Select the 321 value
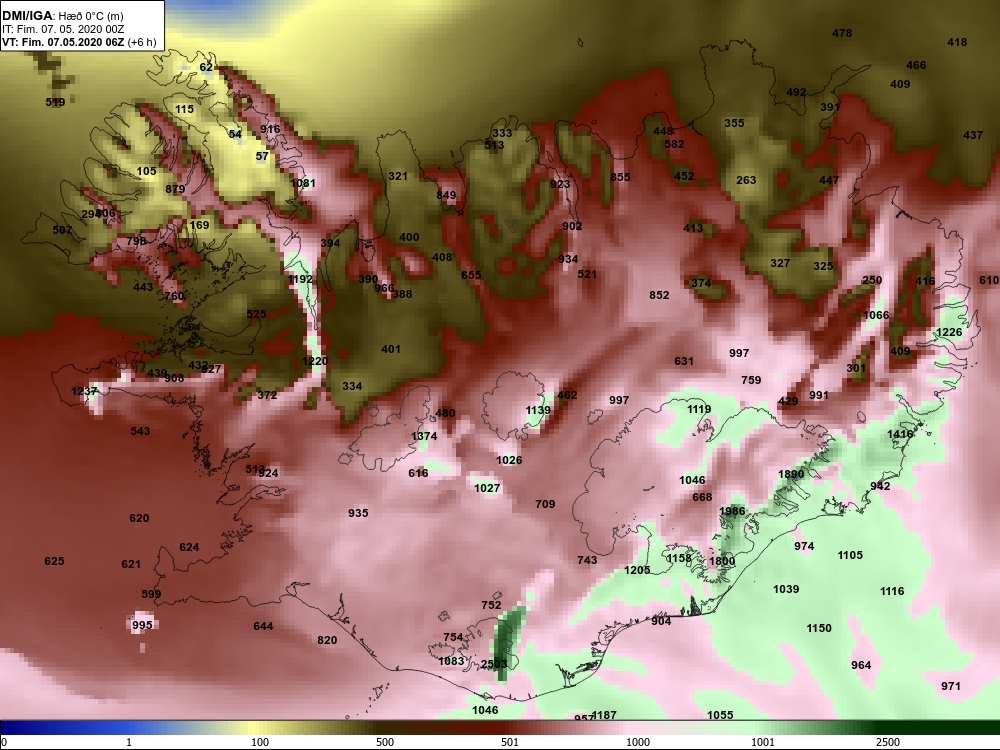1000x750 pixels. tap(398, 176)
